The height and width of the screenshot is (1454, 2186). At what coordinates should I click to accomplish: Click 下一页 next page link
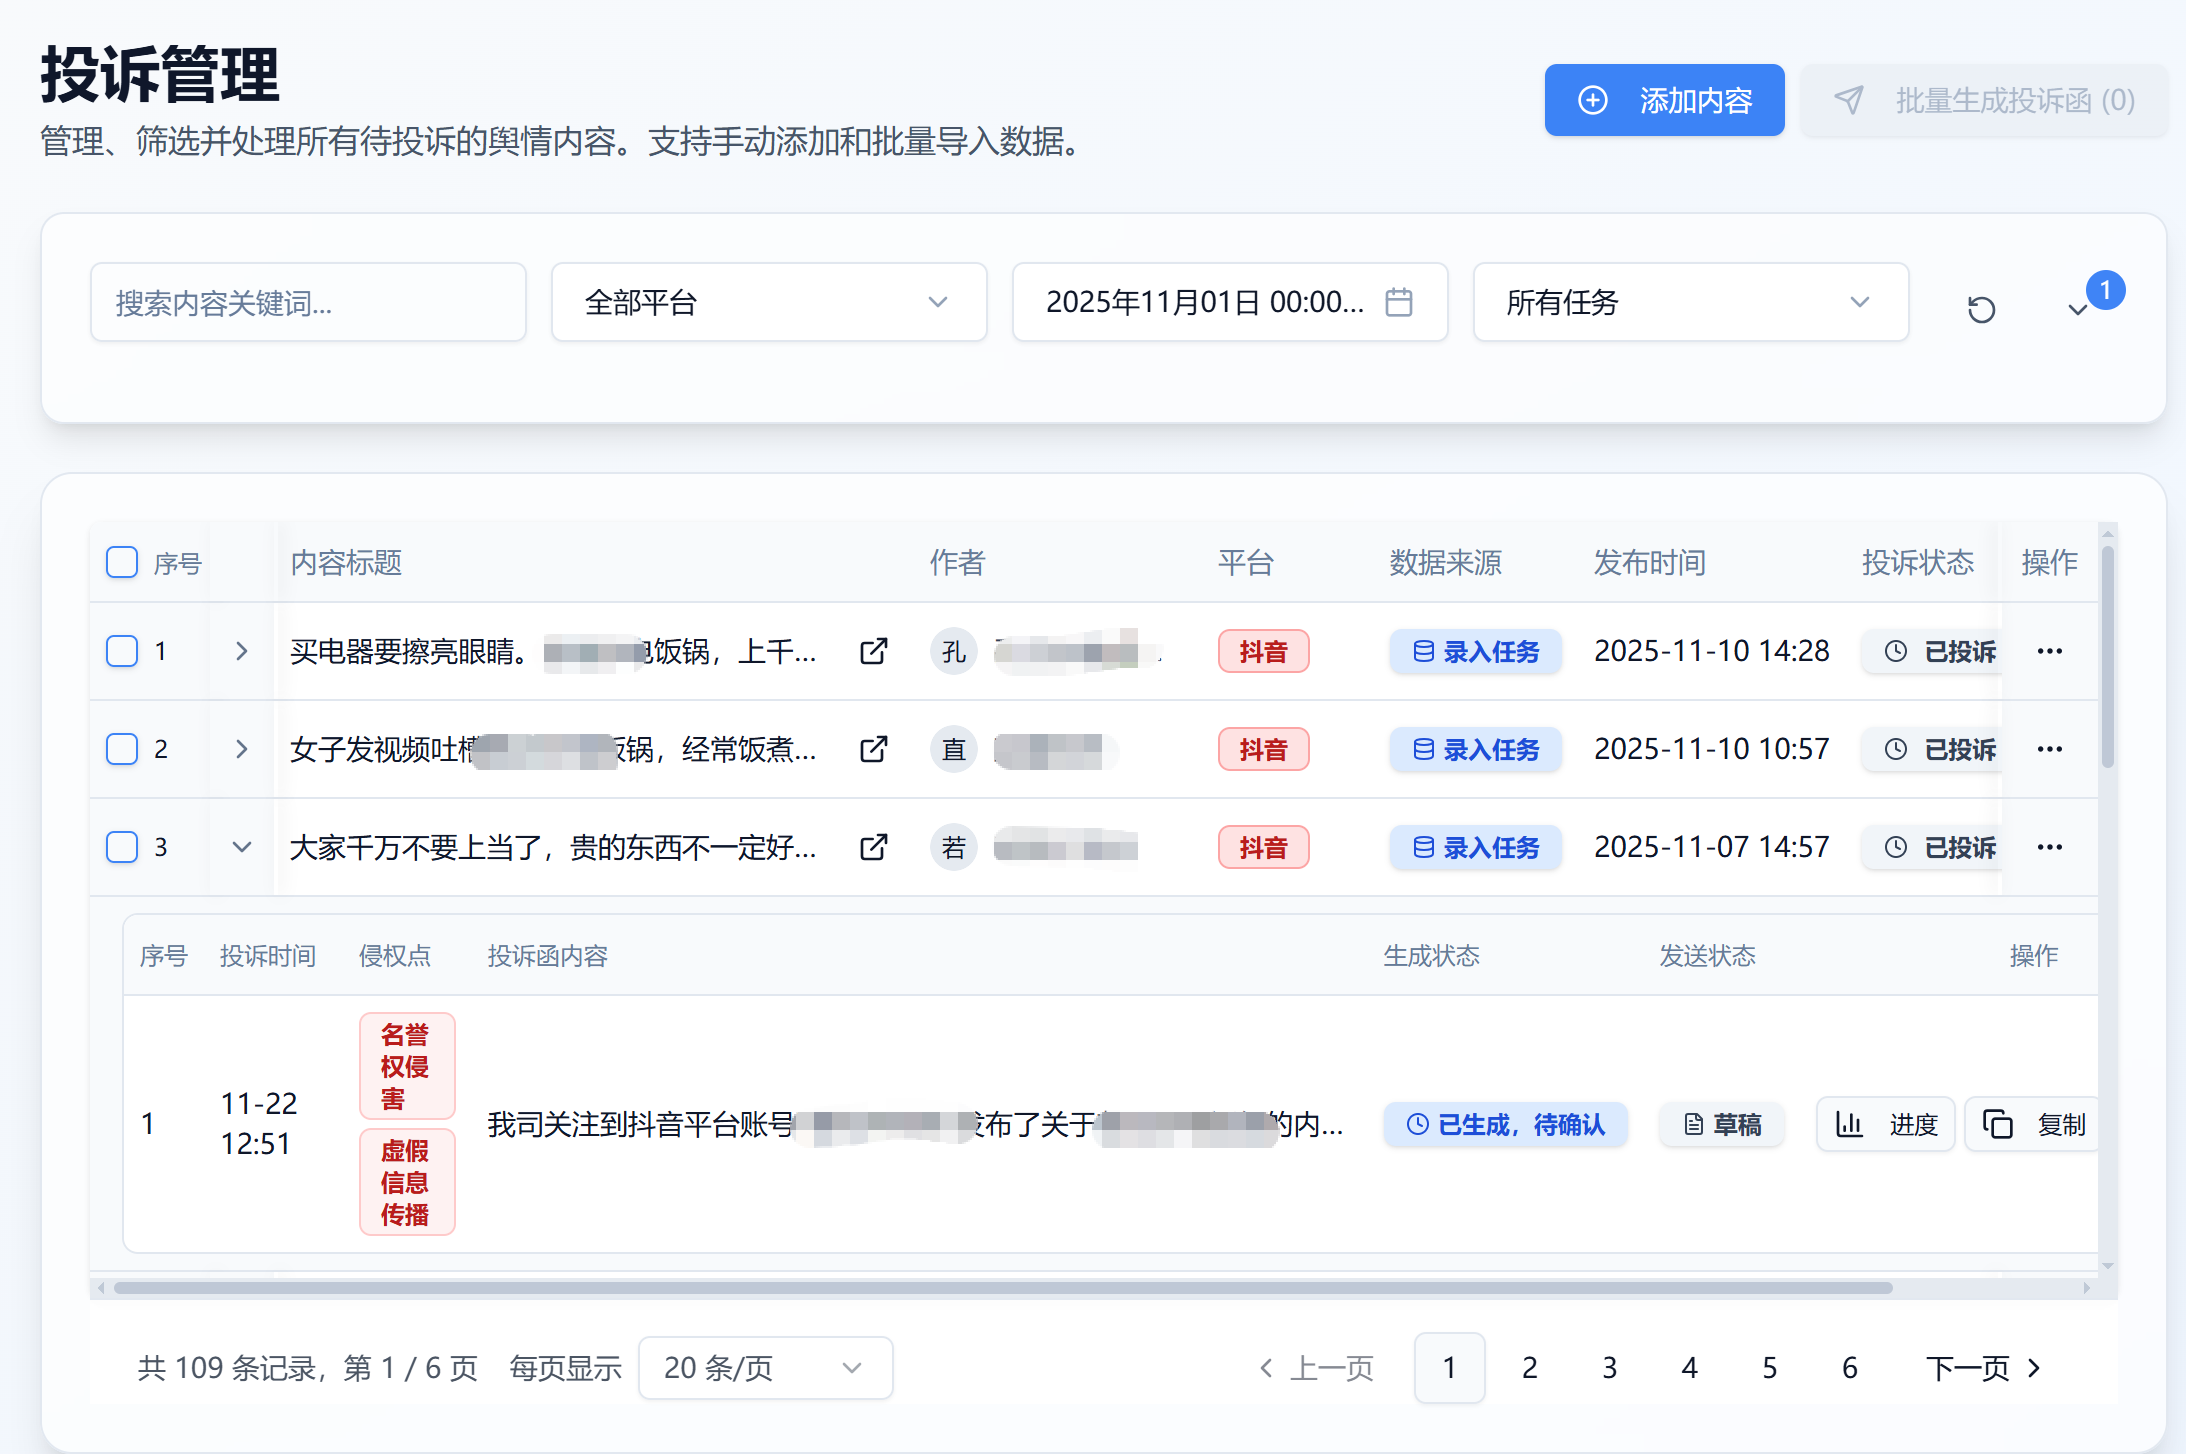pos(1982,1368)
